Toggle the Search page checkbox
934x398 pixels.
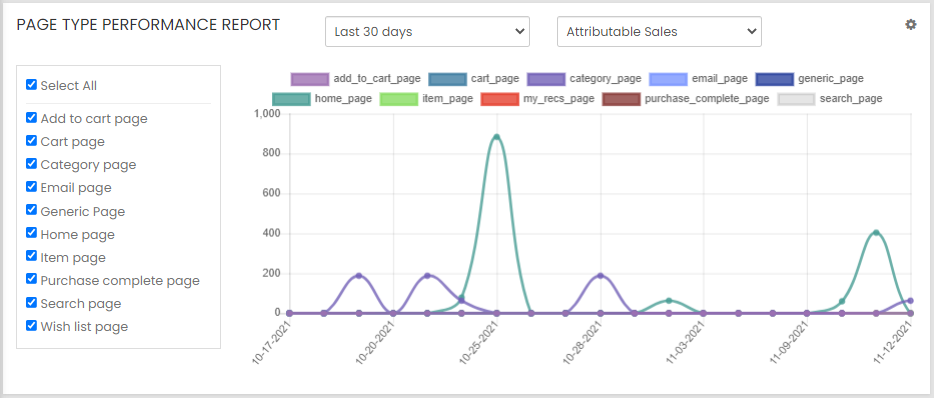tap(32, 302)
